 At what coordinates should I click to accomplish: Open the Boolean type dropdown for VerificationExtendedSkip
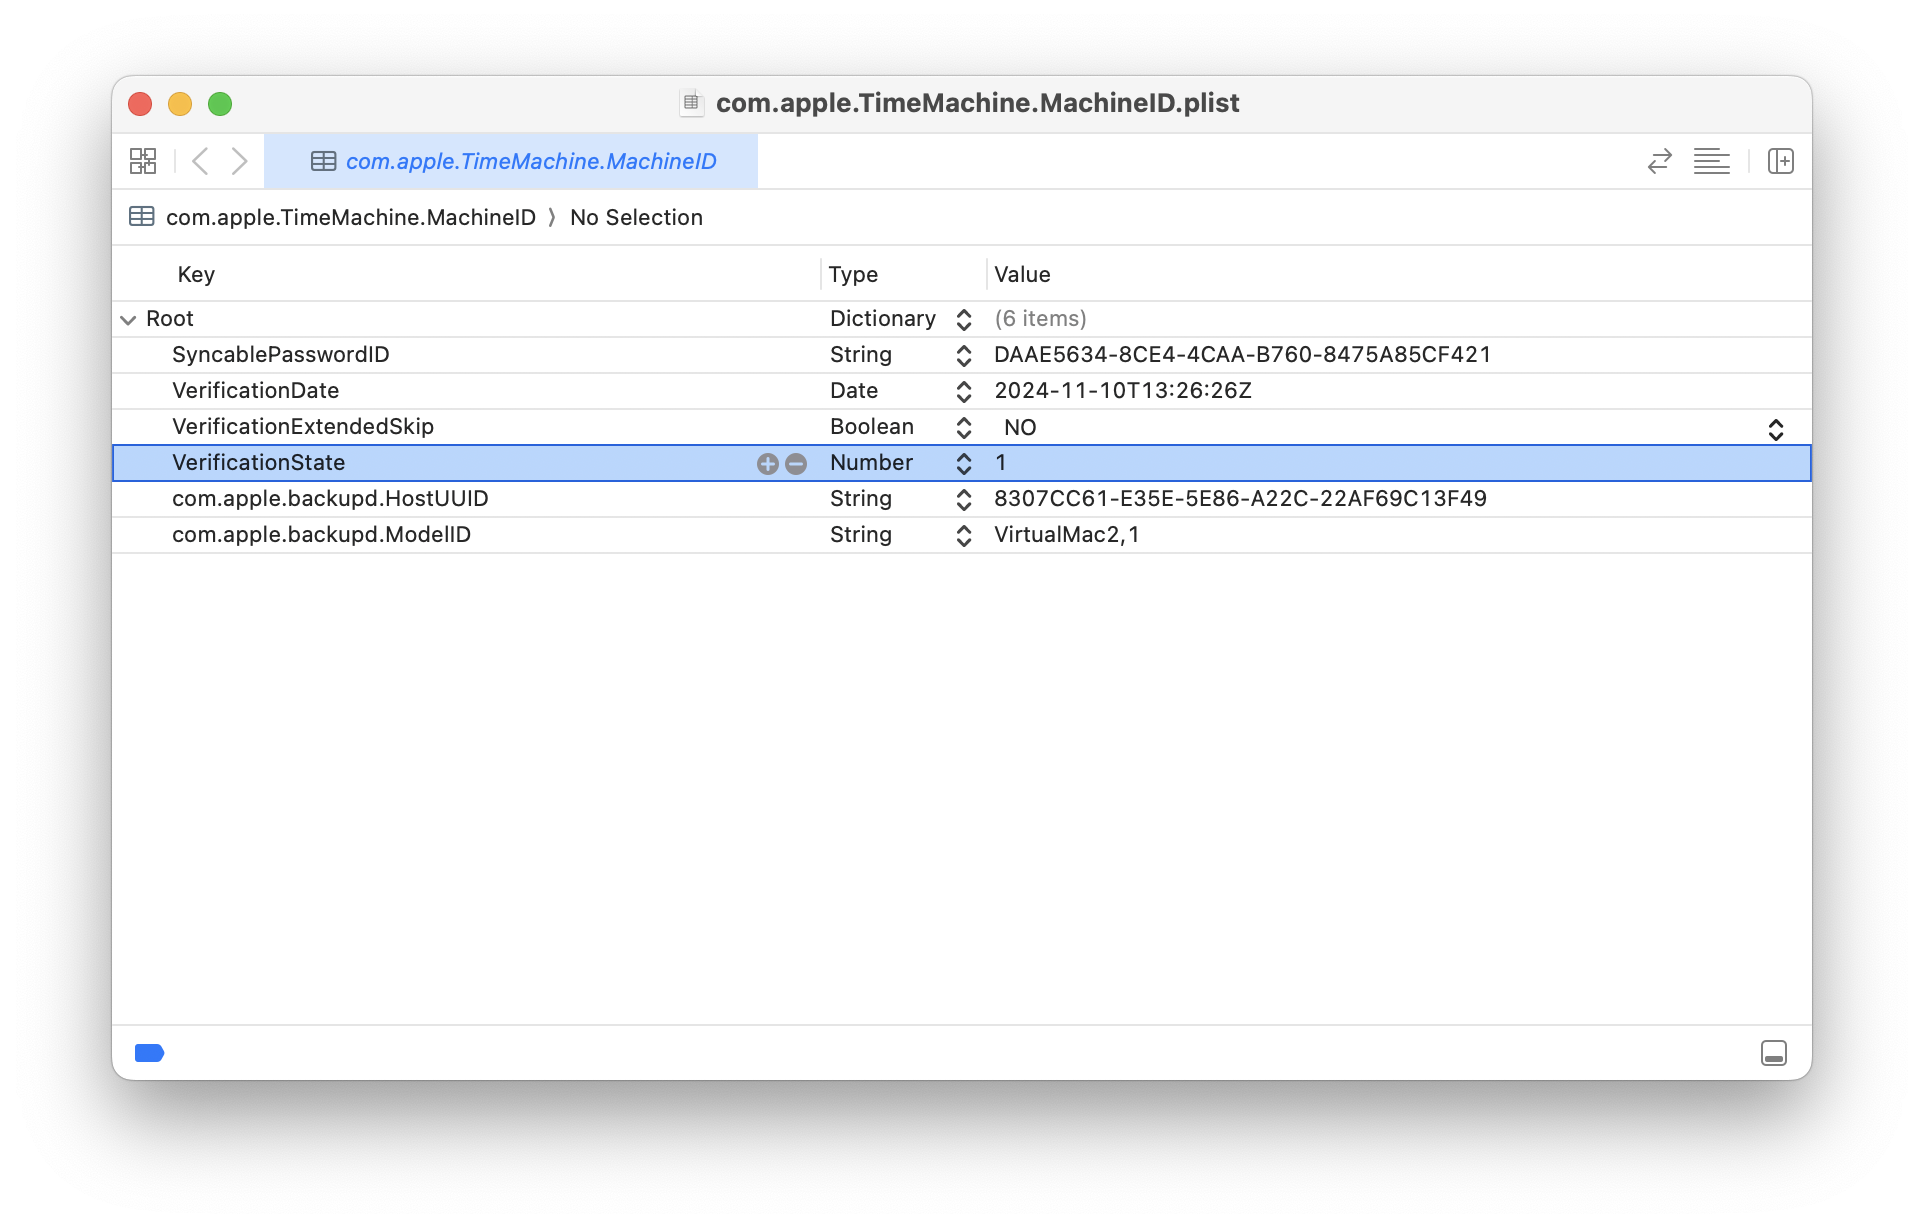pos(963,427)
